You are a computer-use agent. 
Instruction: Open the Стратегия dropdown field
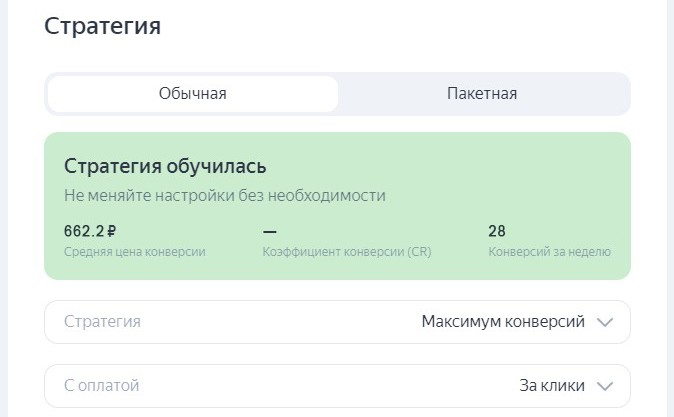tap(337, 322)
